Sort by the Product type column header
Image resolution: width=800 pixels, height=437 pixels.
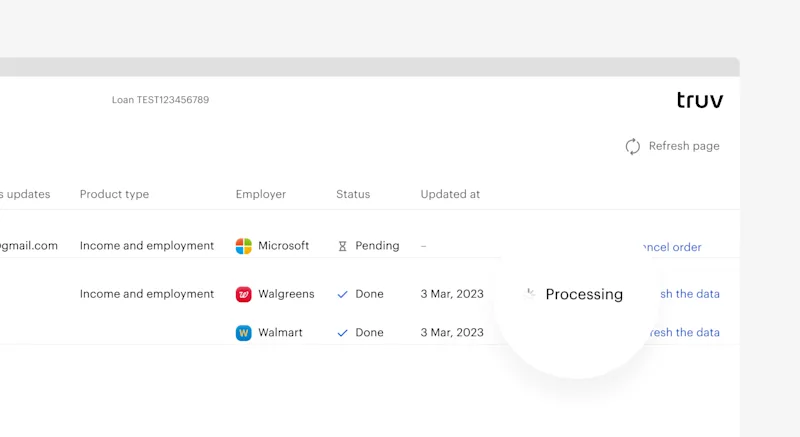114,194
